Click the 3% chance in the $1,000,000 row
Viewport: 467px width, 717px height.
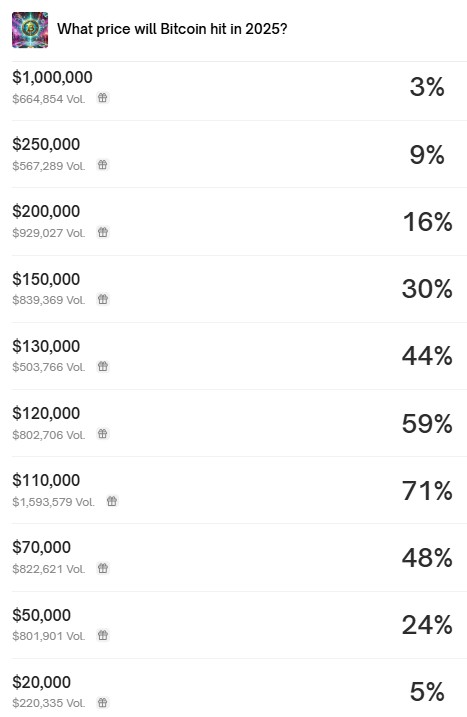click(x=427, y=87)
